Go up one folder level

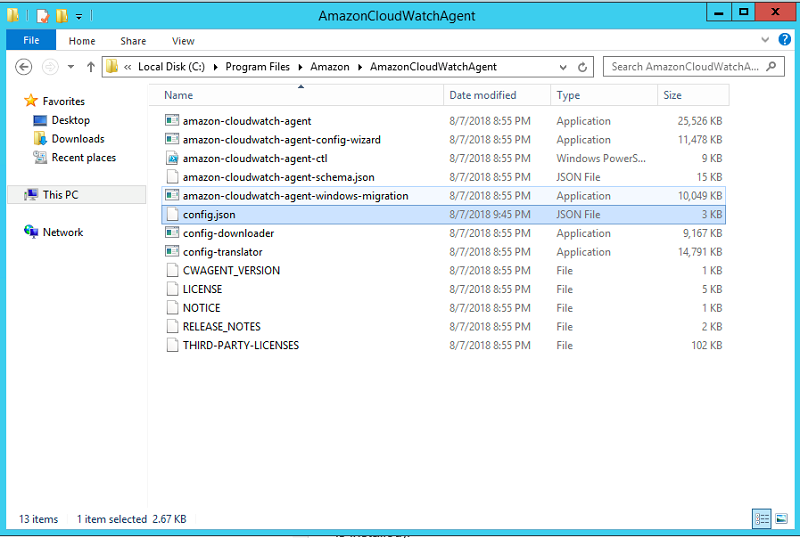91,67
